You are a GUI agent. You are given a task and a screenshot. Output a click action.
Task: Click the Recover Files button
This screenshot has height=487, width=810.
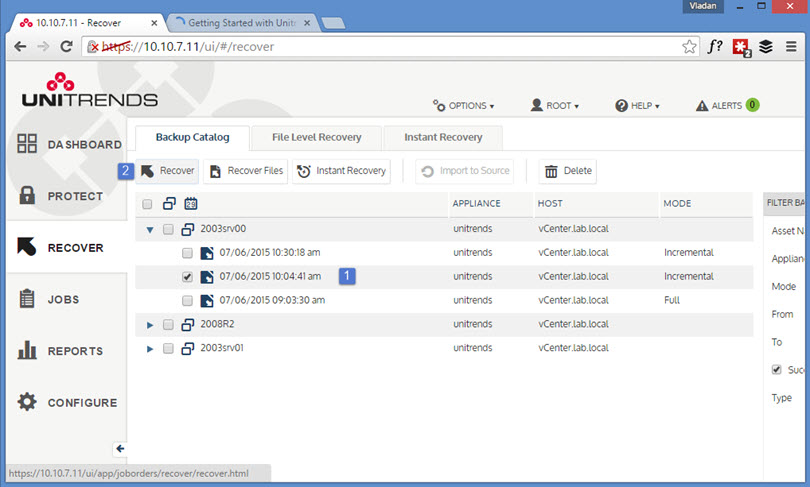(246, 171)
